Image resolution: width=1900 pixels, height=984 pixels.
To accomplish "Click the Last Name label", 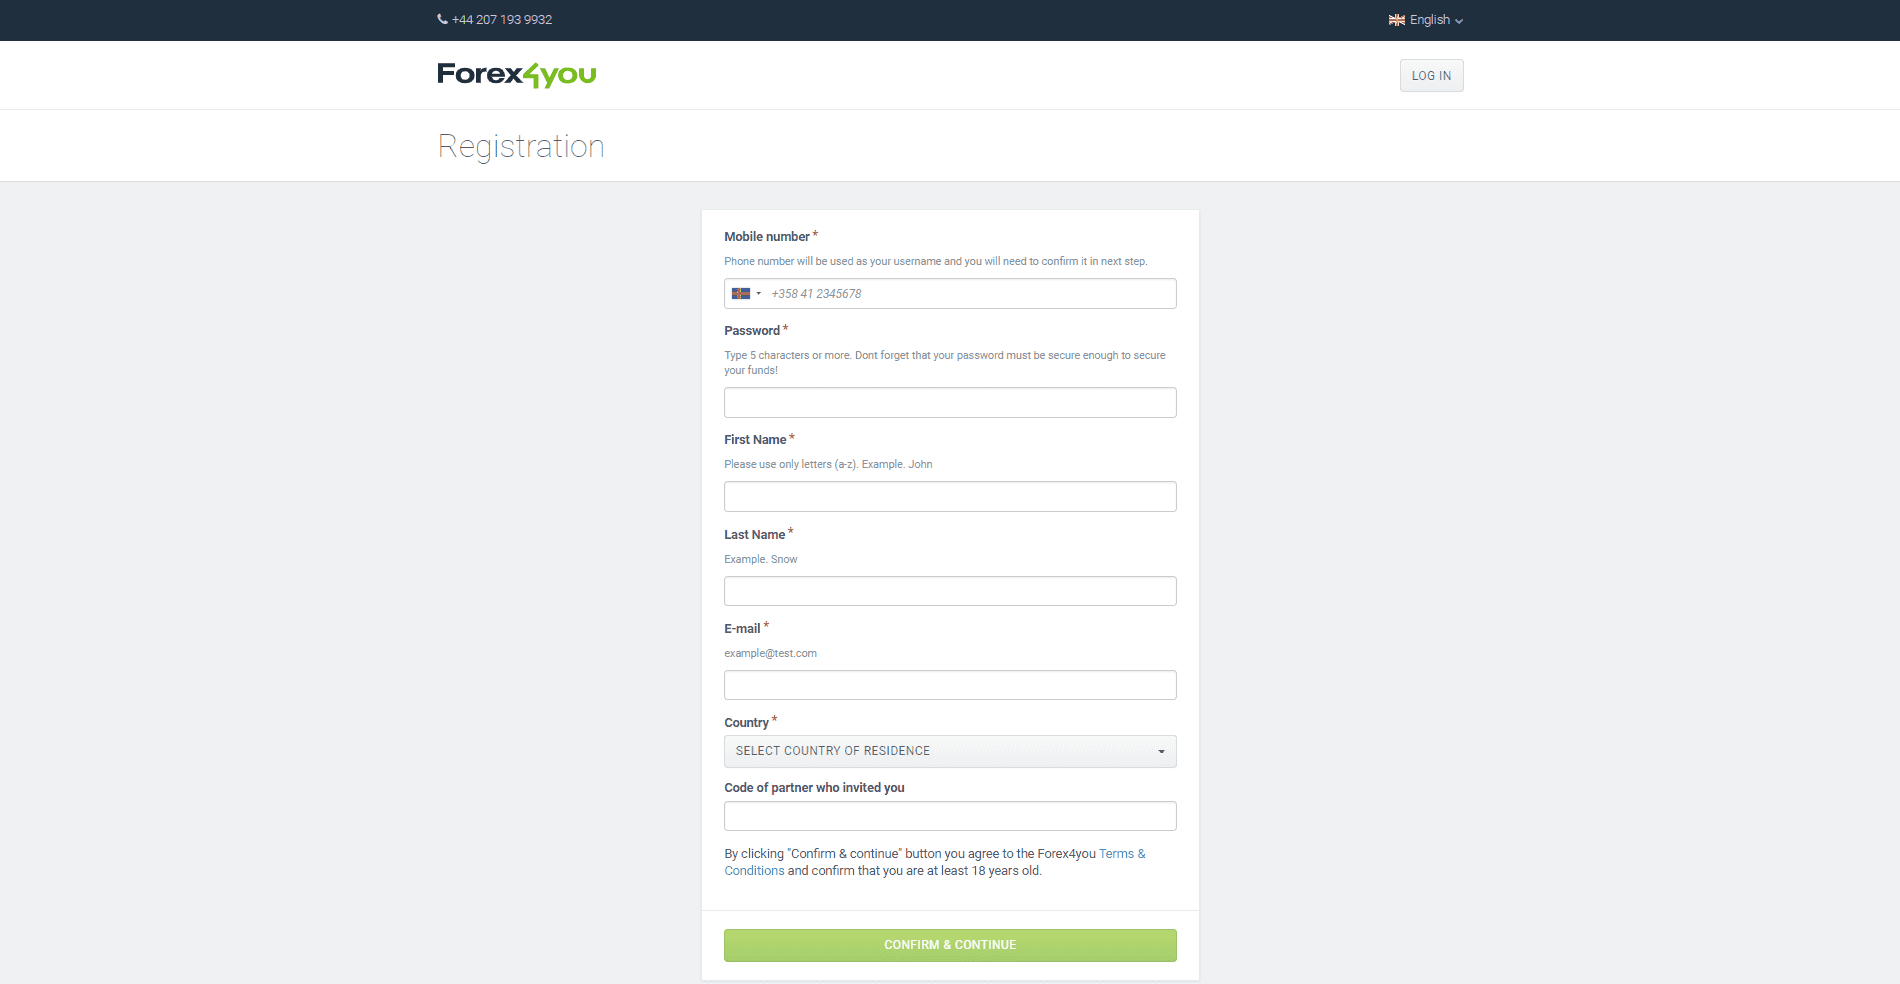I will [754, 535].
